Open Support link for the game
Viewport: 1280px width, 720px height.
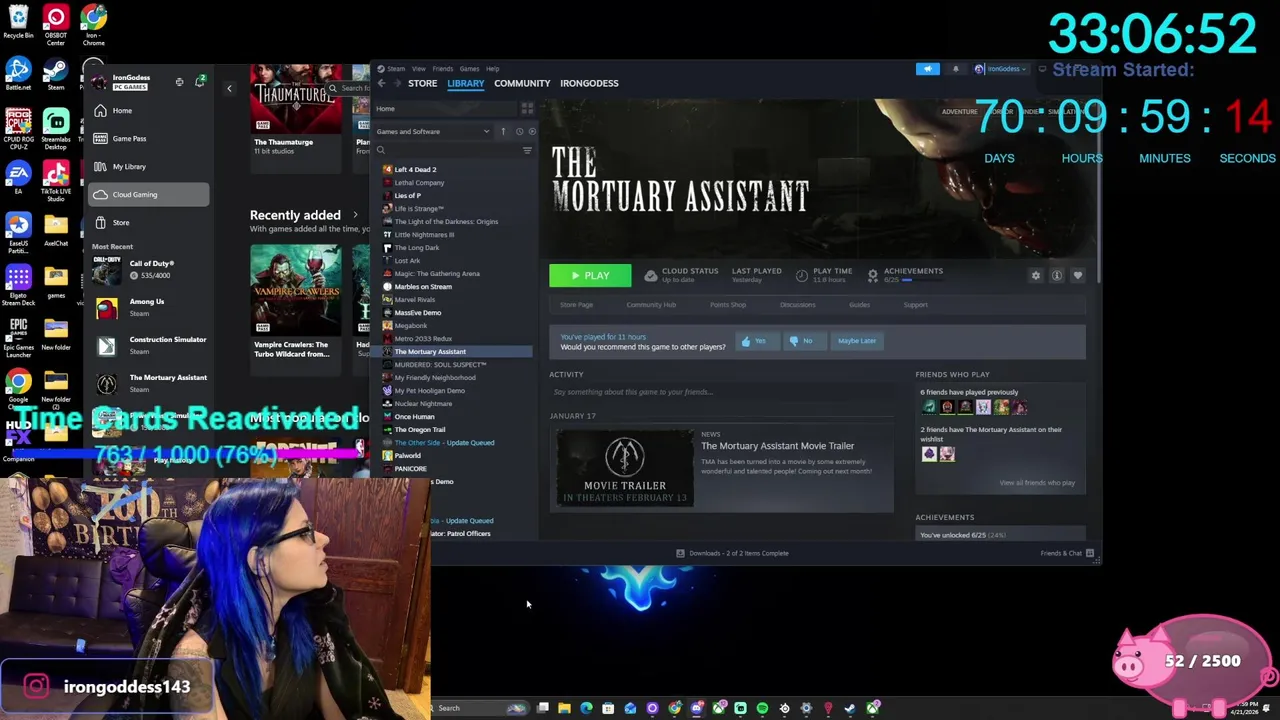(915, 305)
